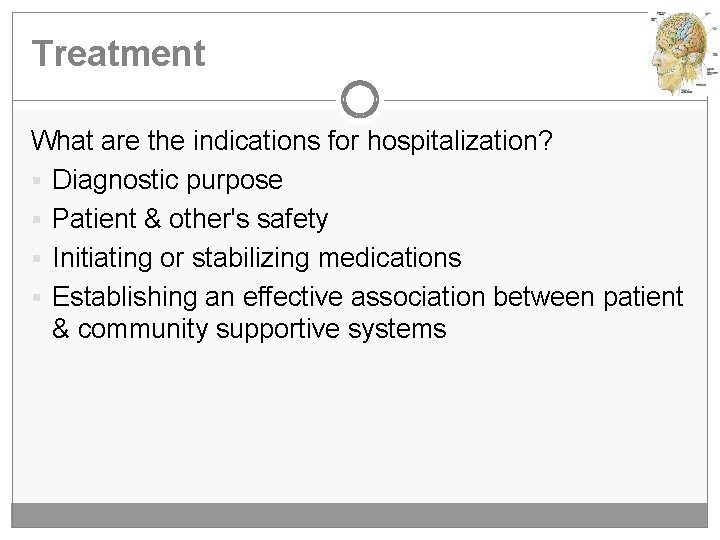This screenshot has height=540, width=720.
Task: Click the Treatment slide title
Action: (118, 53)
